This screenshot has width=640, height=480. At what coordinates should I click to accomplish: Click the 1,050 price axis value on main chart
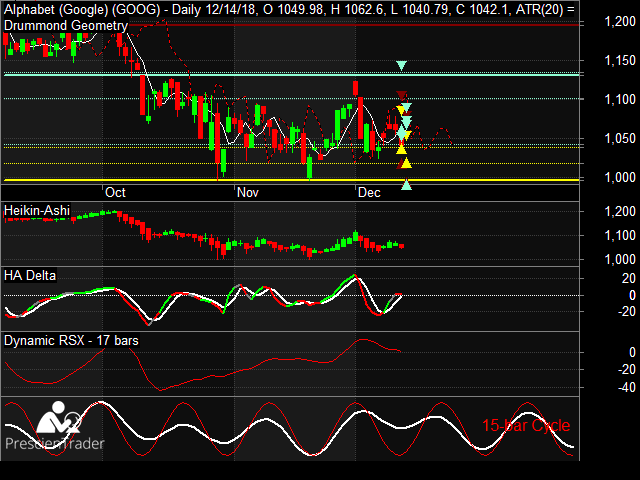coord(620,138)
